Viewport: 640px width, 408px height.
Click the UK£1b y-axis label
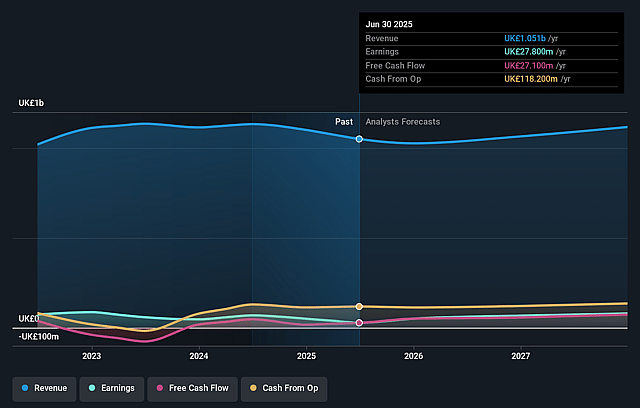click(31, 103)
